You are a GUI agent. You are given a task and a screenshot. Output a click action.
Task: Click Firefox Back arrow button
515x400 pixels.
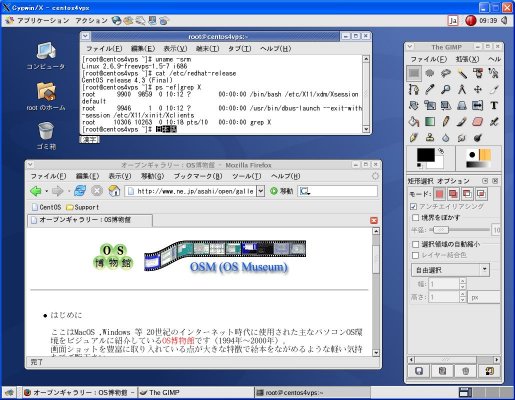36,191
